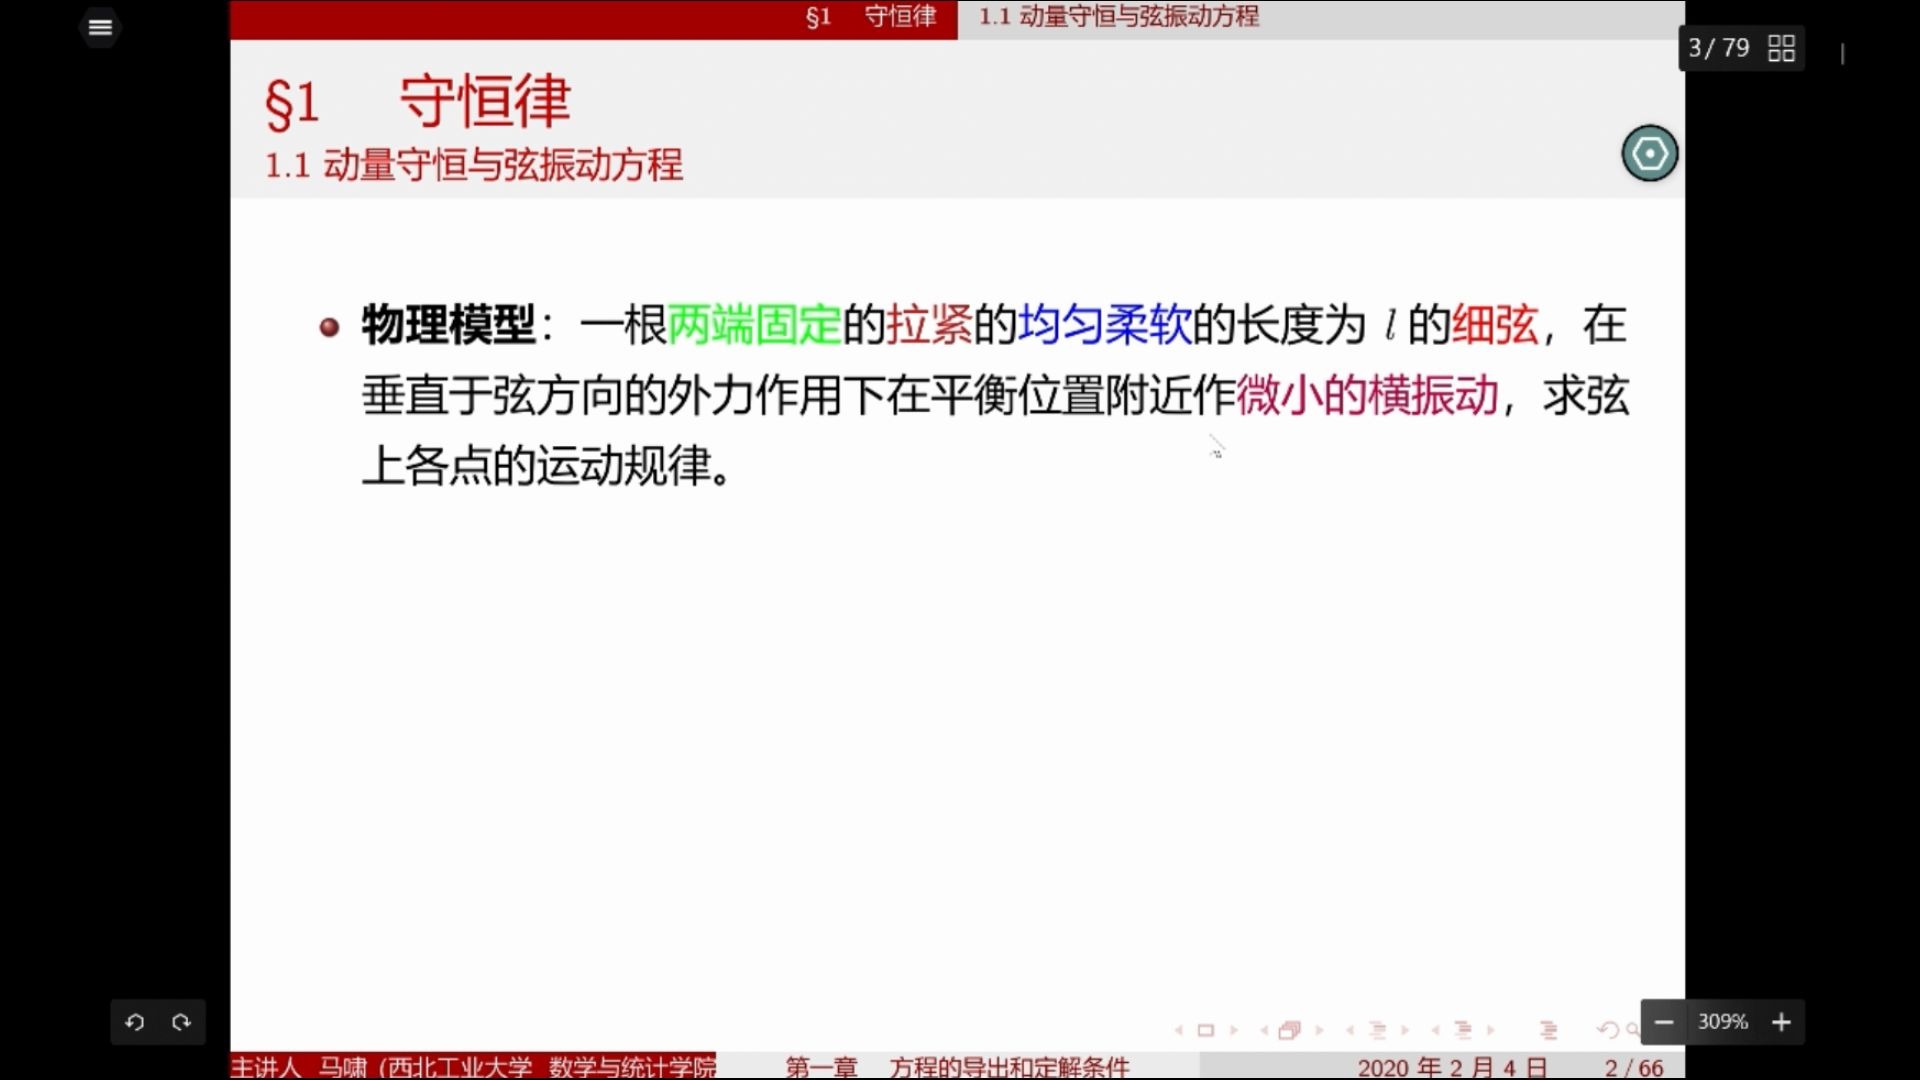Click the redo arrow at bottom left
Image resolution: width=1920 pixels, height=1080 pixels.
pyautogui.click(x=182, y=1022)
